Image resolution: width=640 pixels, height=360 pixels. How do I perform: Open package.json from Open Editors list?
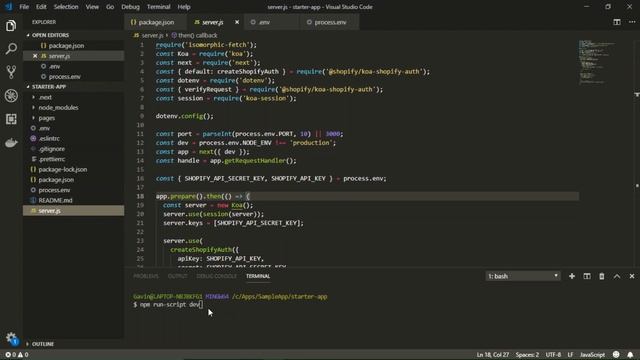[66, 46]
